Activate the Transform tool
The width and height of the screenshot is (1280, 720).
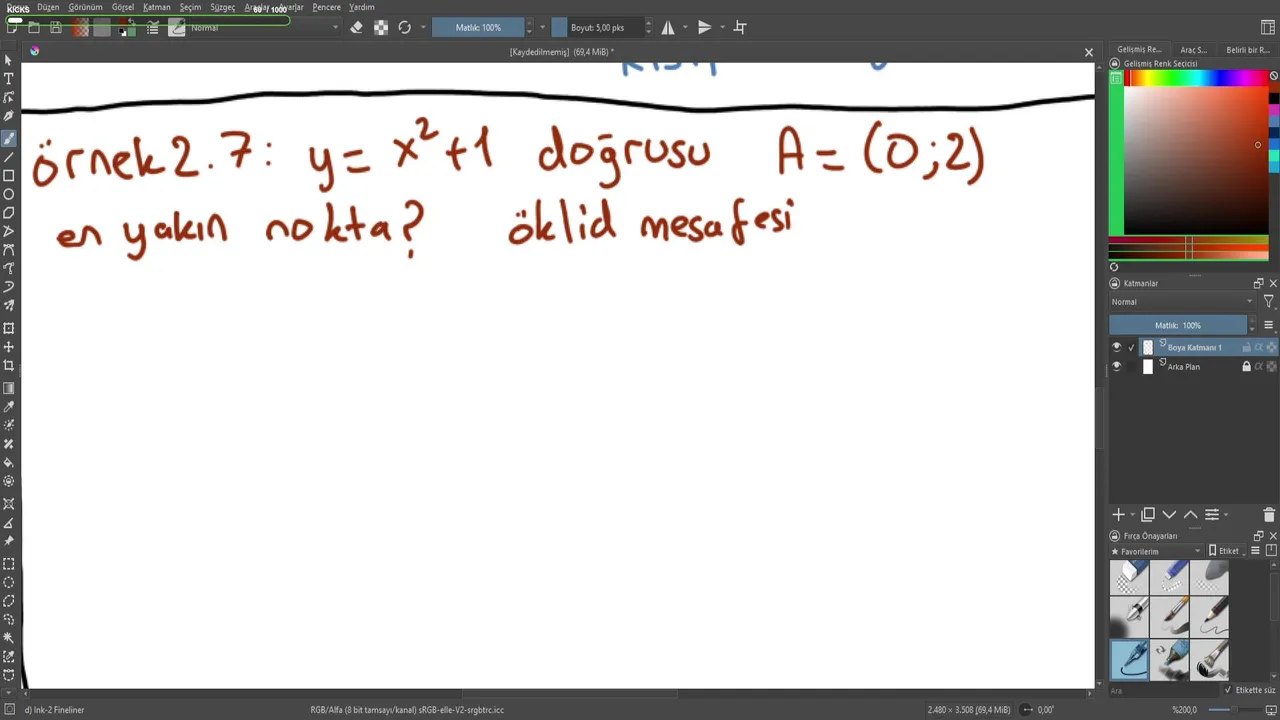9,328
